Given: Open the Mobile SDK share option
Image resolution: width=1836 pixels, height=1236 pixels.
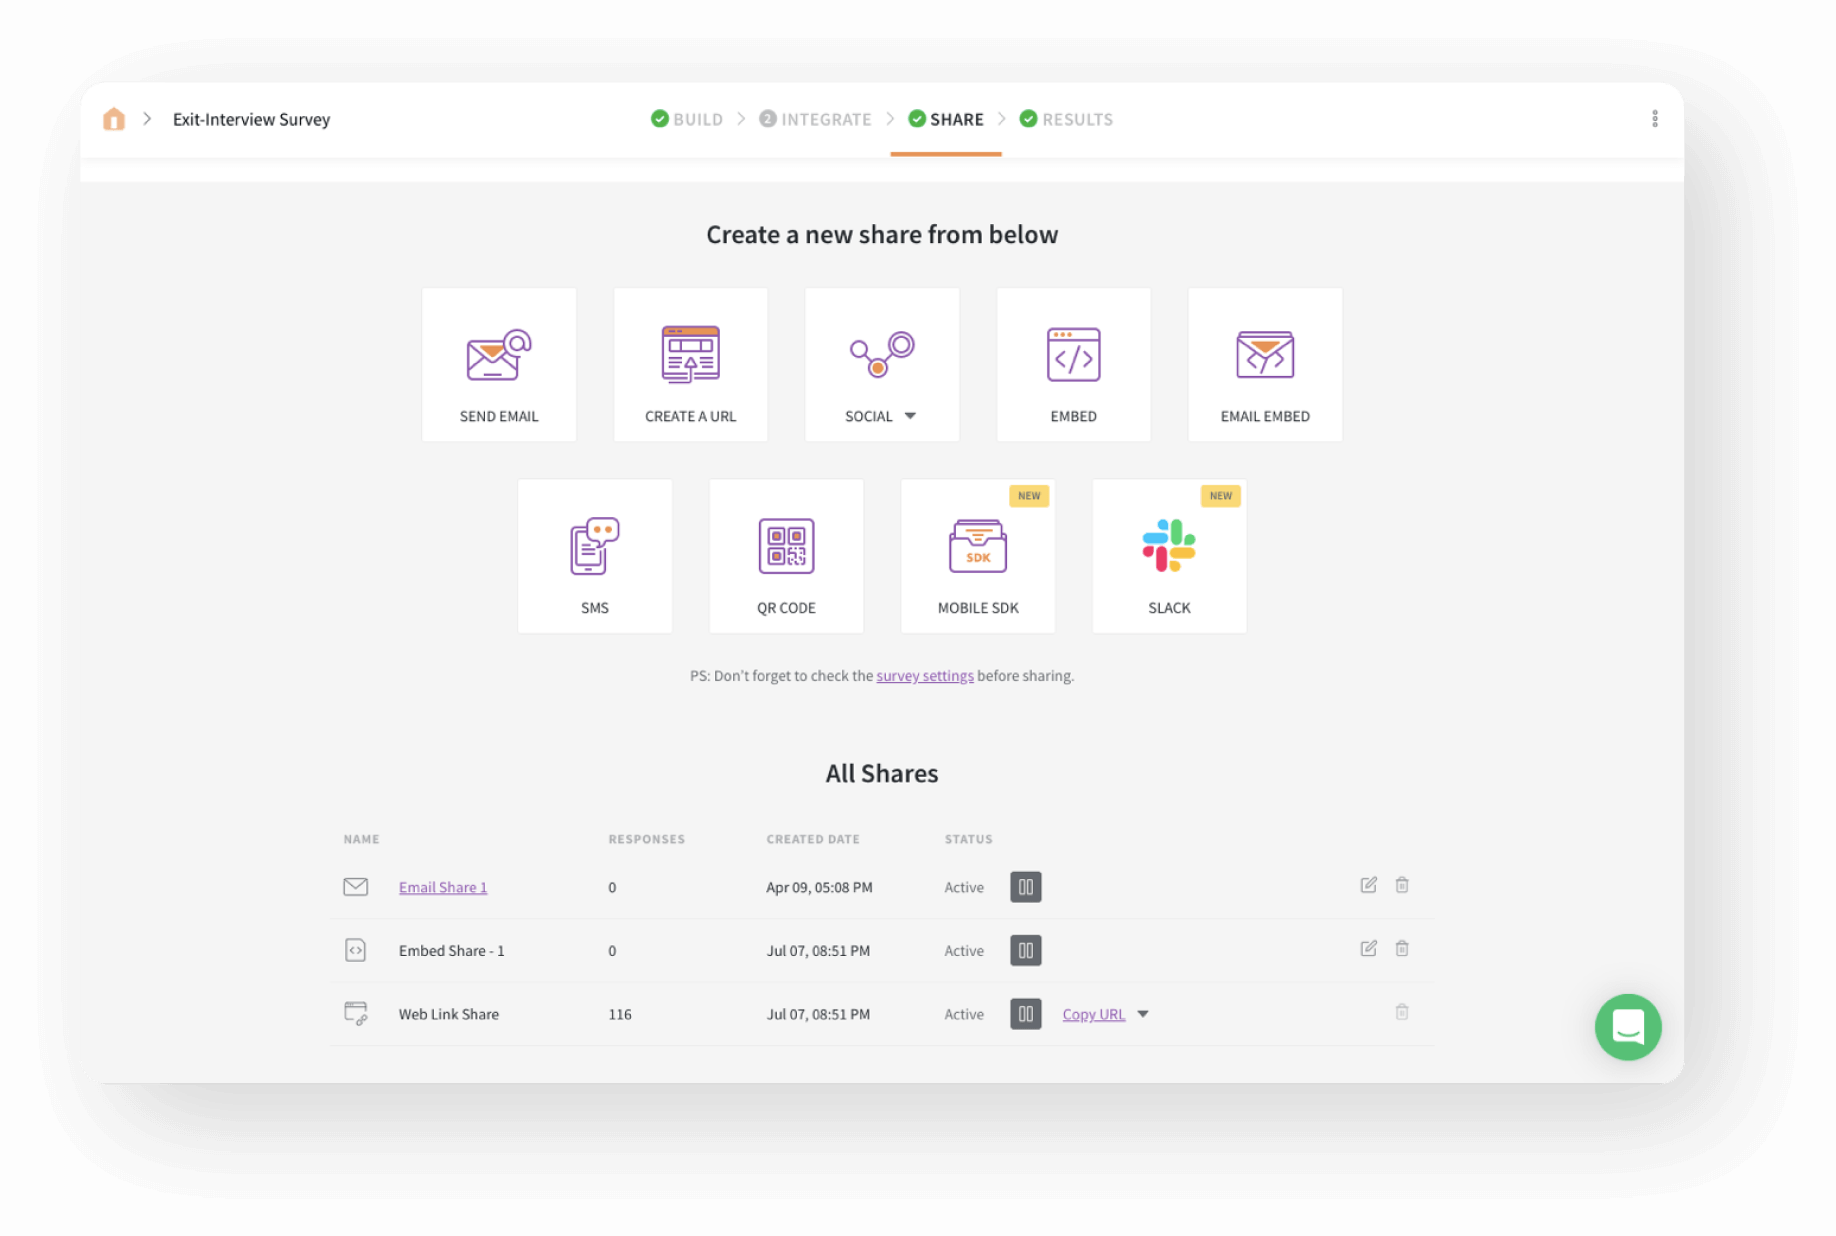Looking at the screenshot, I should point(977,556).
